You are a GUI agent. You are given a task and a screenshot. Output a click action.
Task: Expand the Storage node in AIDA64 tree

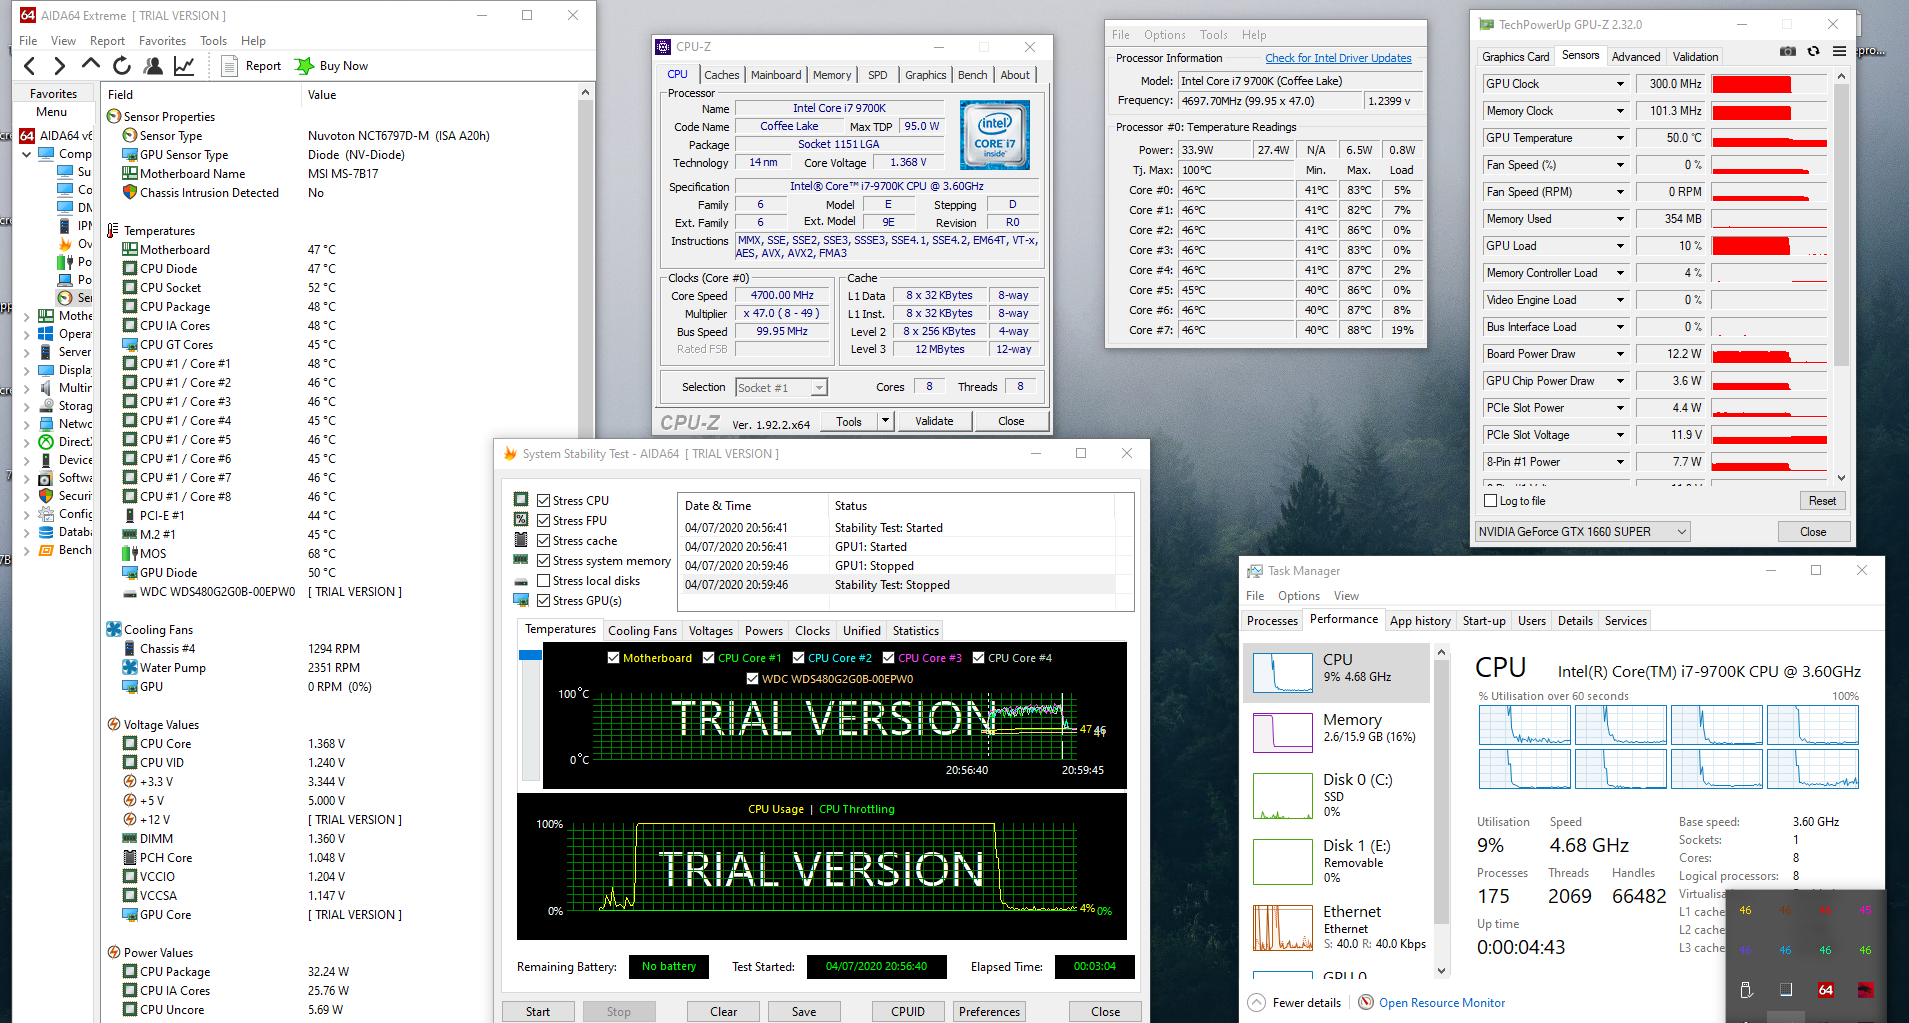[27, 406]
